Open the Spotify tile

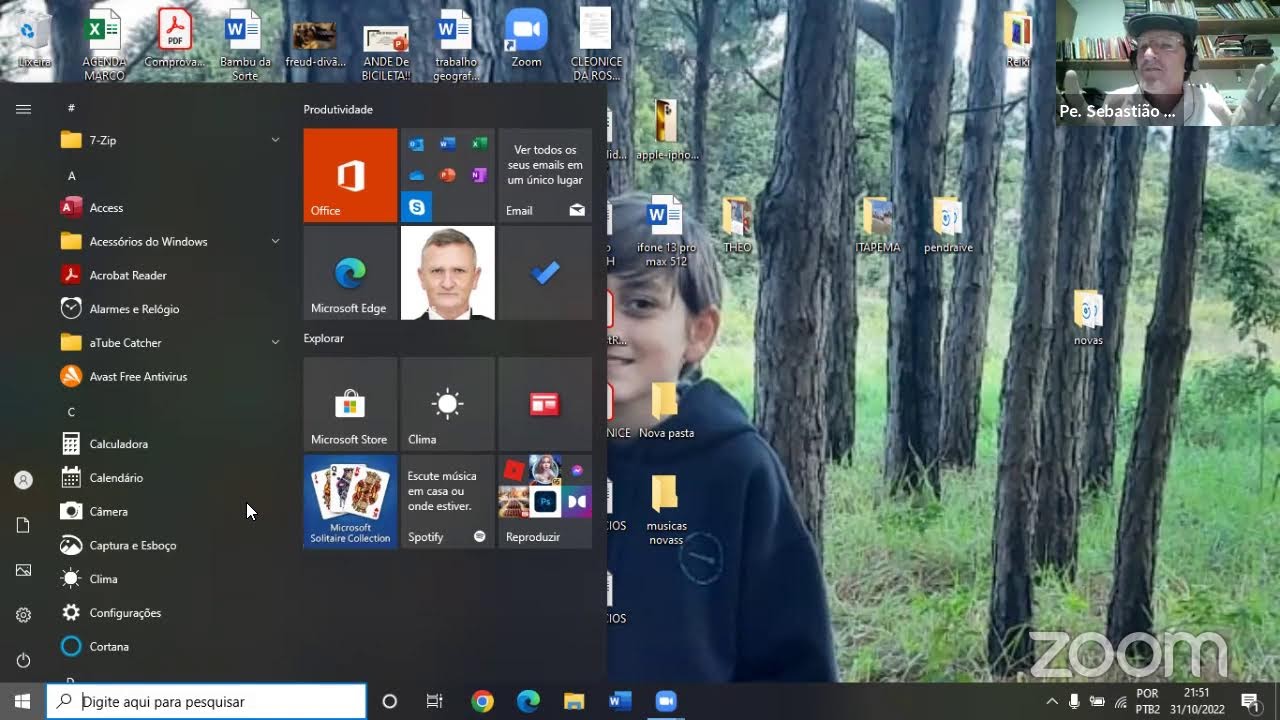(447, 502)
